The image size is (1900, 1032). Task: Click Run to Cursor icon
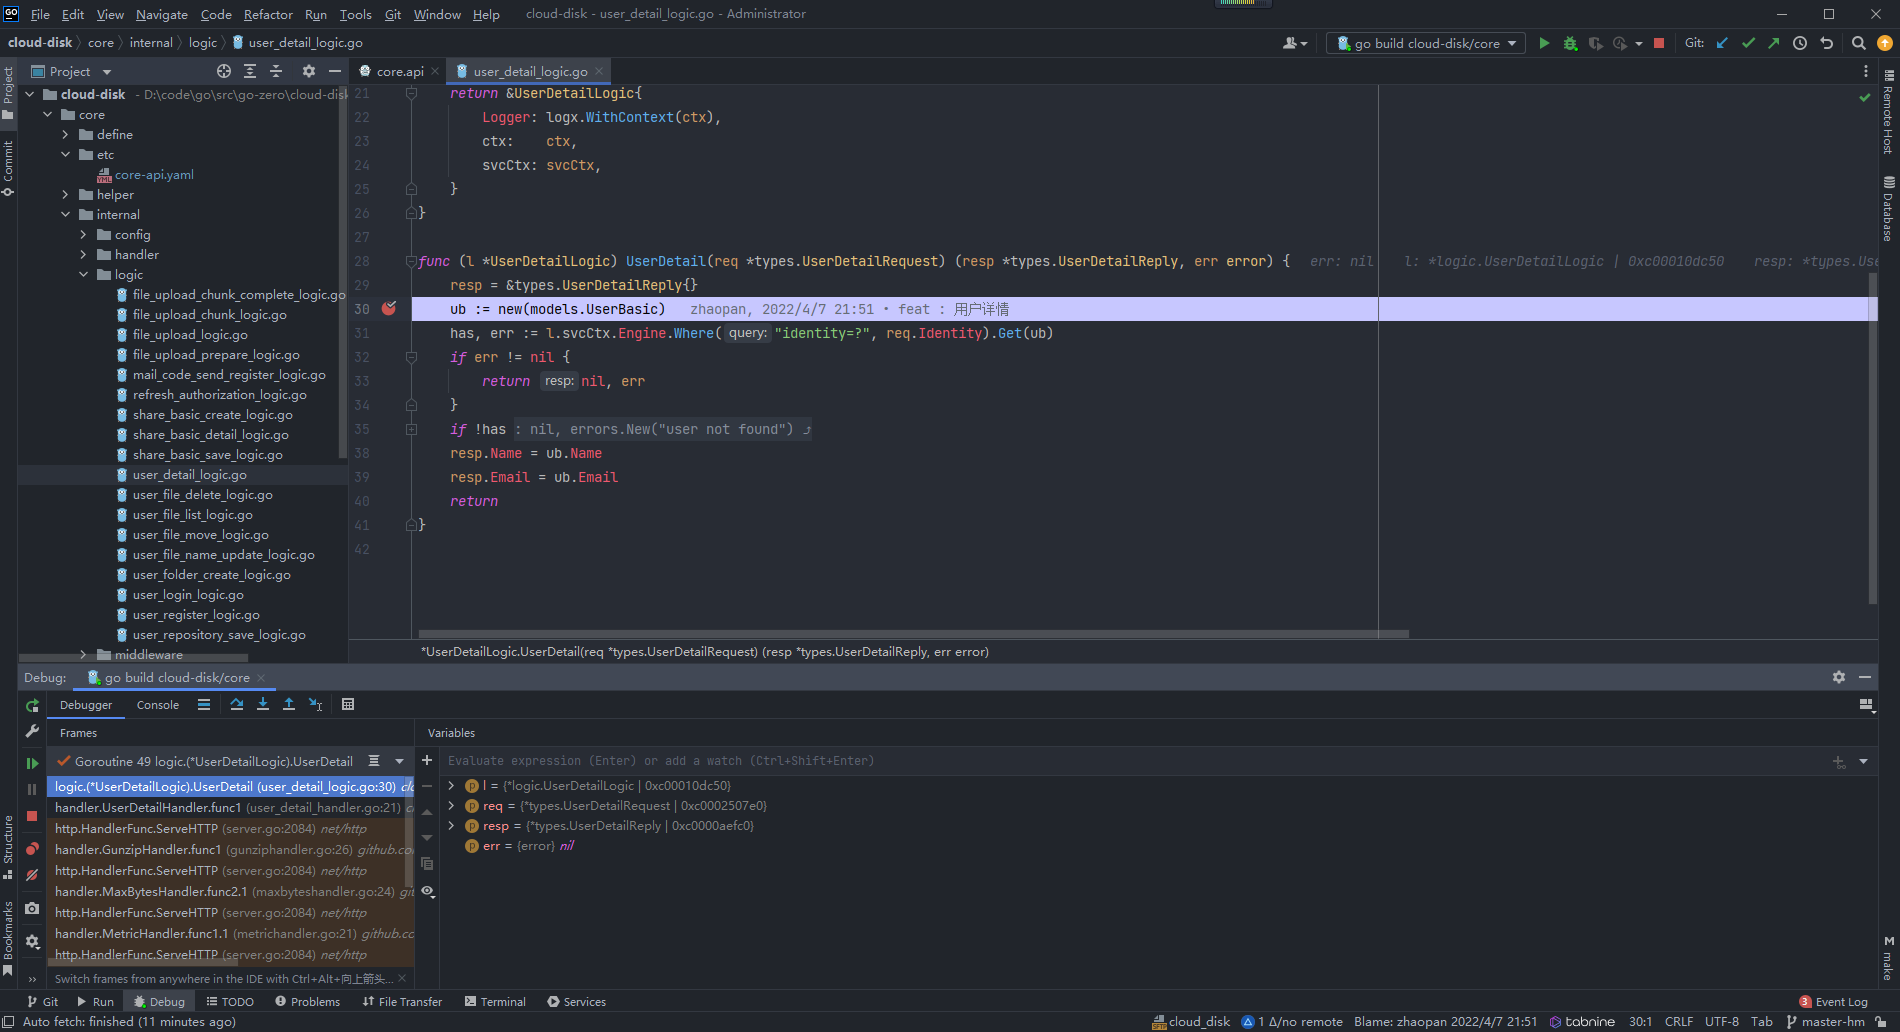316,704
